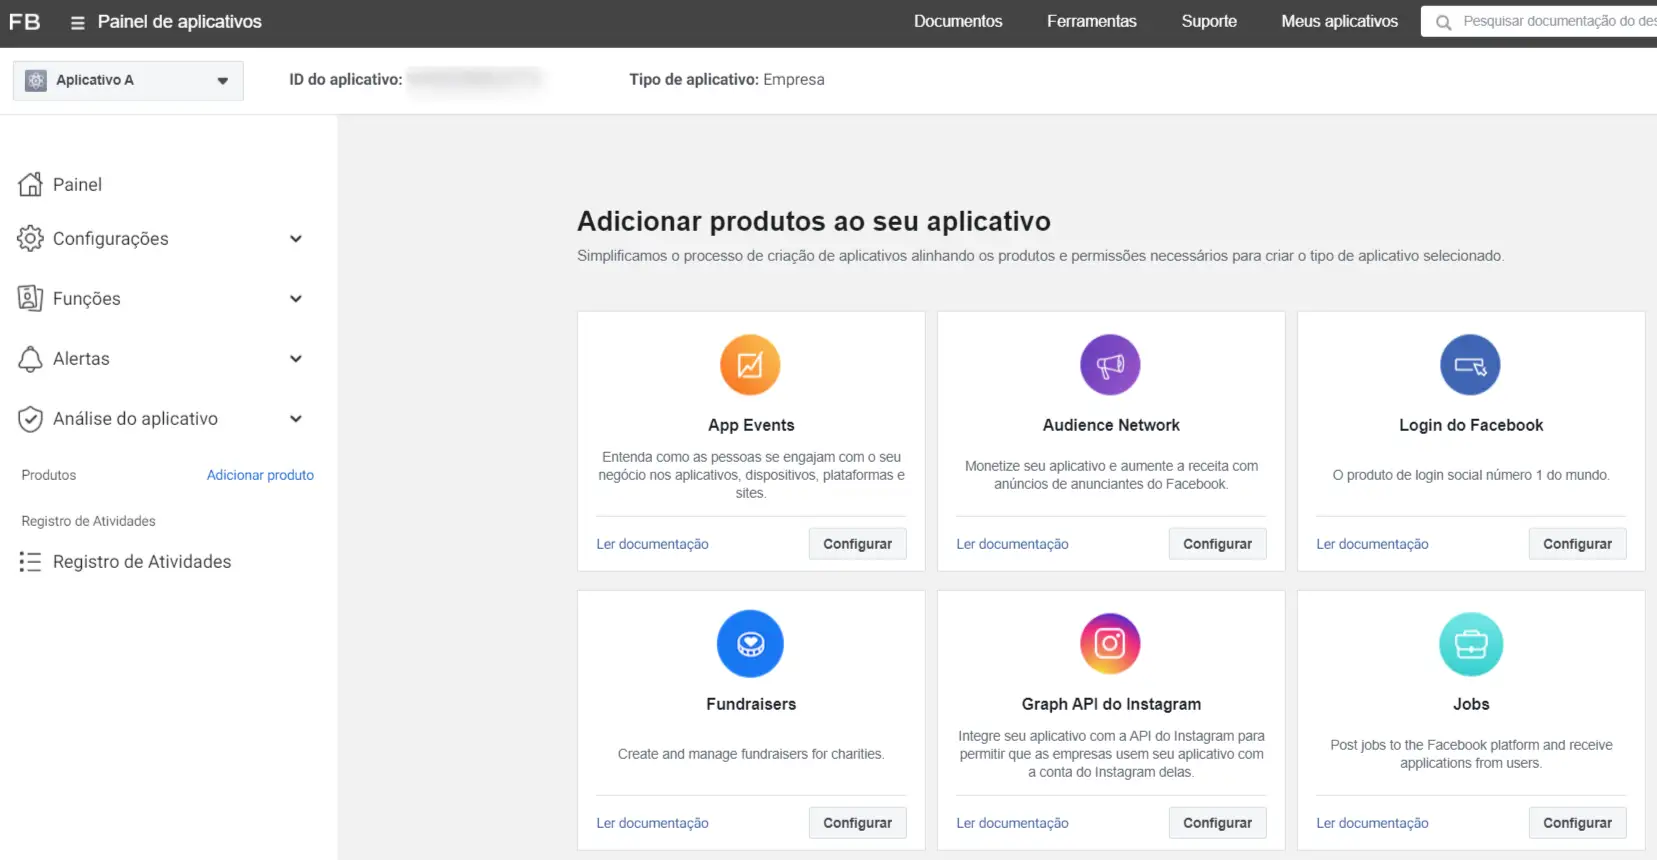Click the Graph API do Instagram icon
The height and width of the screenshot is (860, 1657).
(x=1110, y=644)
